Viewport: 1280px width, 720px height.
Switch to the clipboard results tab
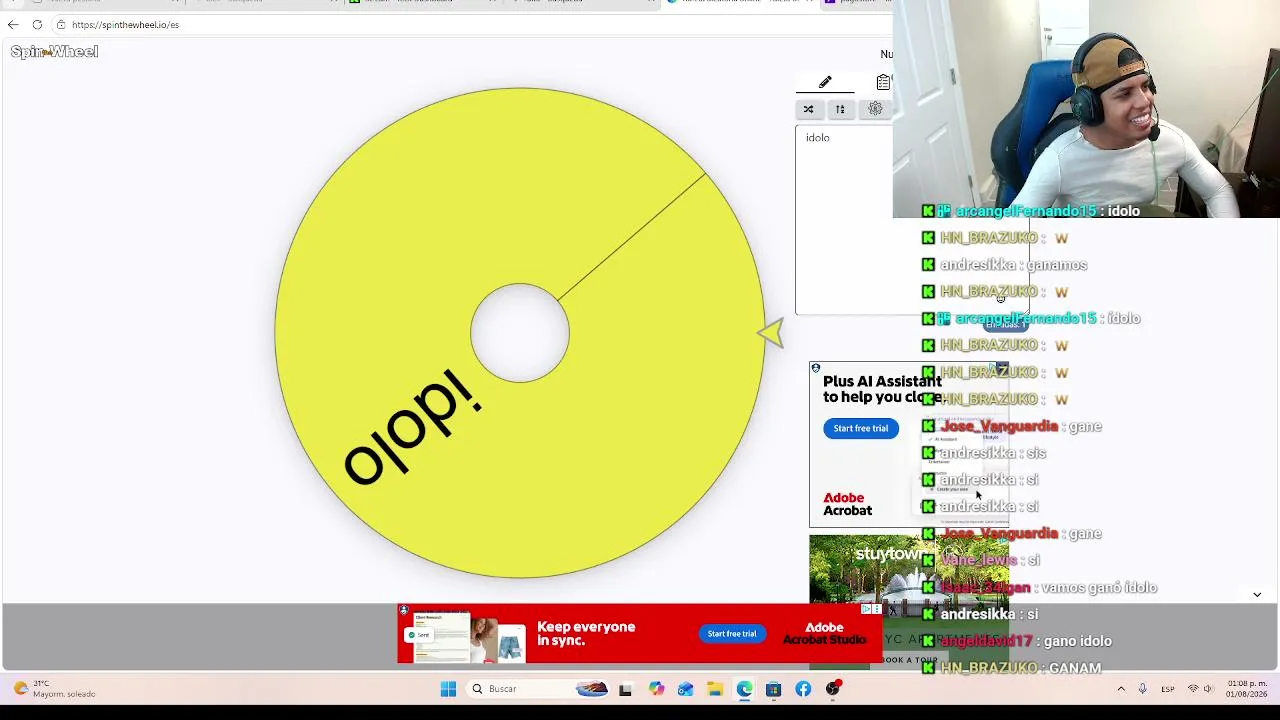click(x=883, y=82)
